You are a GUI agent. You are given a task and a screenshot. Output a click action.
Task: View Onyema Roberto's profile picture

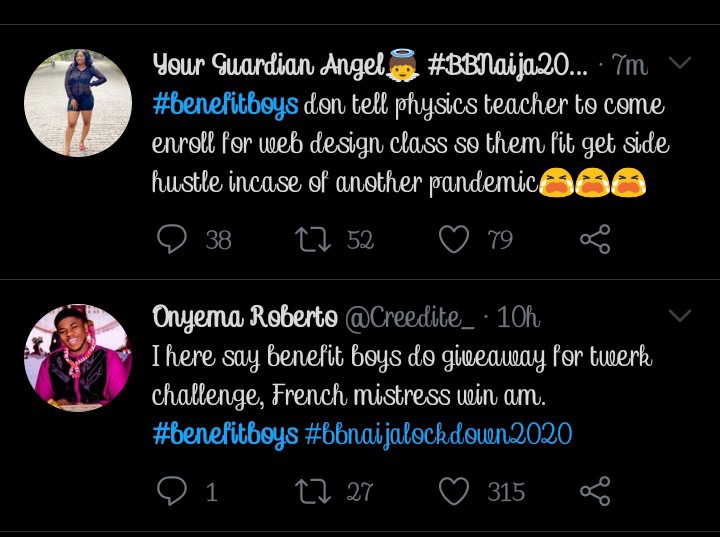click(x=77, y=356)
